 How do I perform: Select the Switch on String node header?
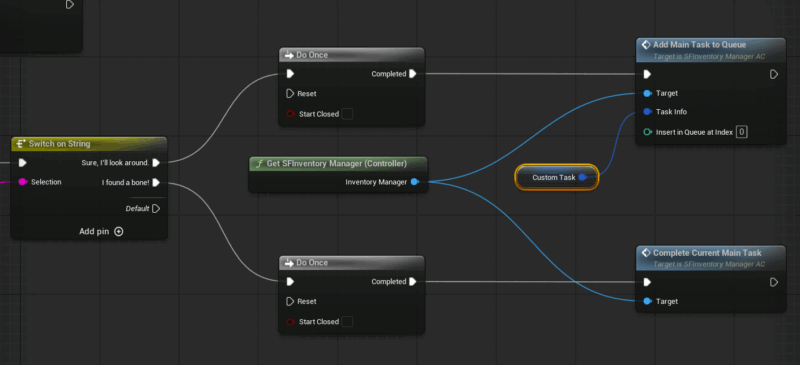[x=89, y=144]
